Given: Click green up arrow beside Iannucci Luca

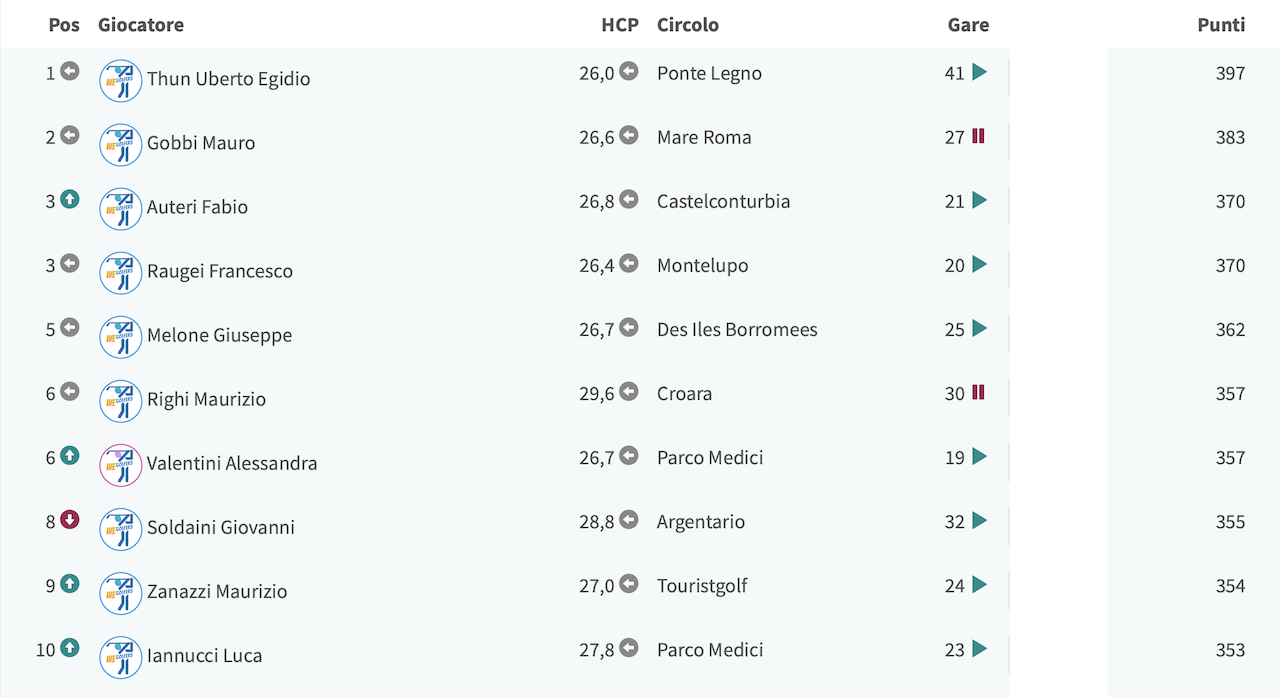Looking at the screenshot, I should point(69,647).
